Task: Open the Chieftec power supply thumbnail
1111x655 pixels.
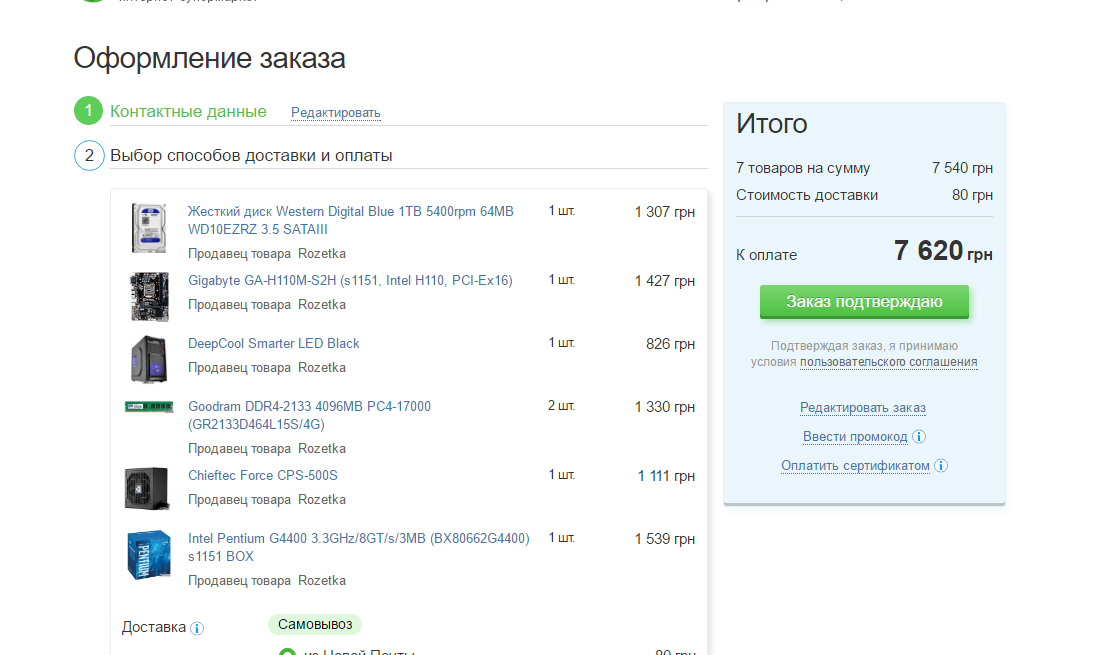Action: [147, 488]
